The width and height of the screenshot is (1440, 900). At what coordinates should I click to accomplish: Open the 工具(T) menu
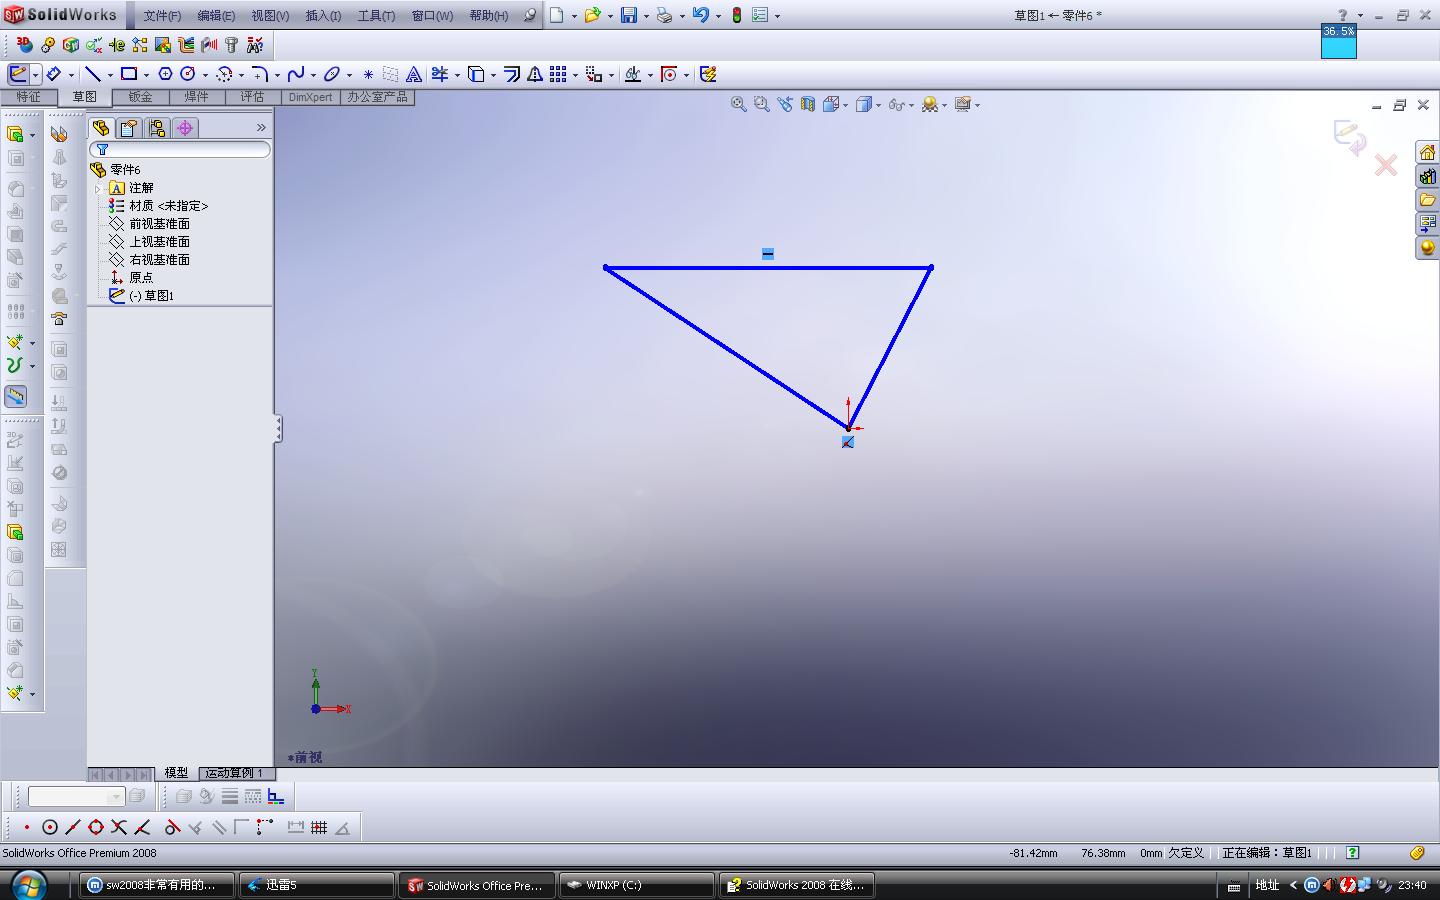(x=376, y=16)
